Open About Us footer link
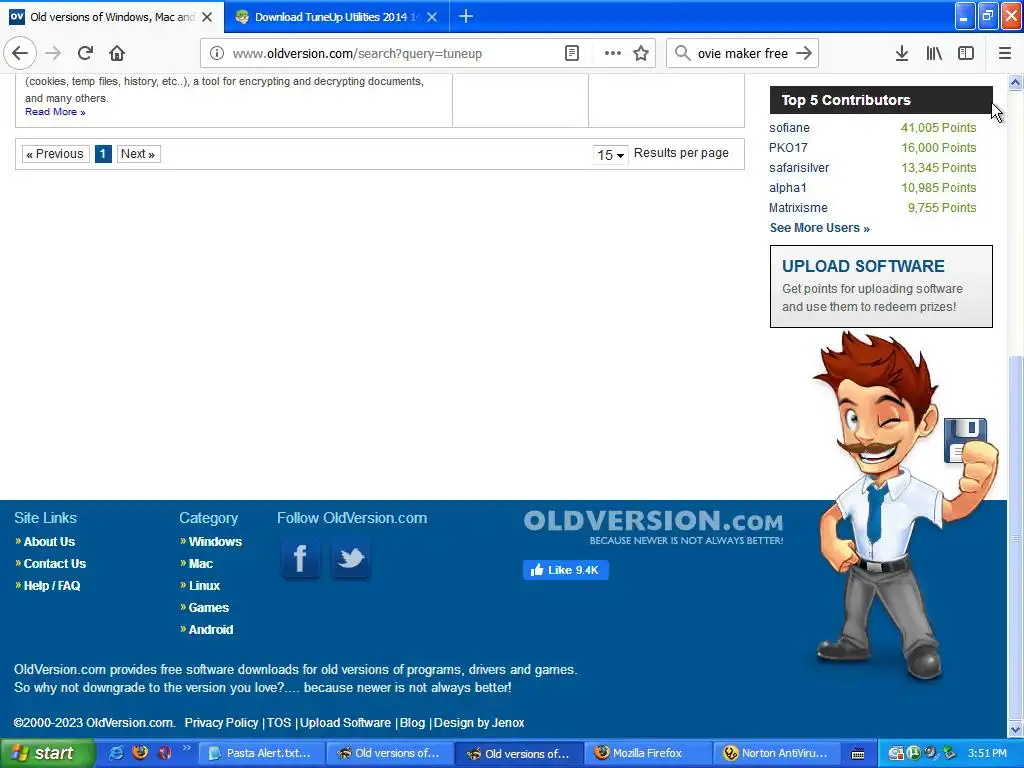This screenshot has width=1024, height=768. pyautogui.click(x=49, y=541)
